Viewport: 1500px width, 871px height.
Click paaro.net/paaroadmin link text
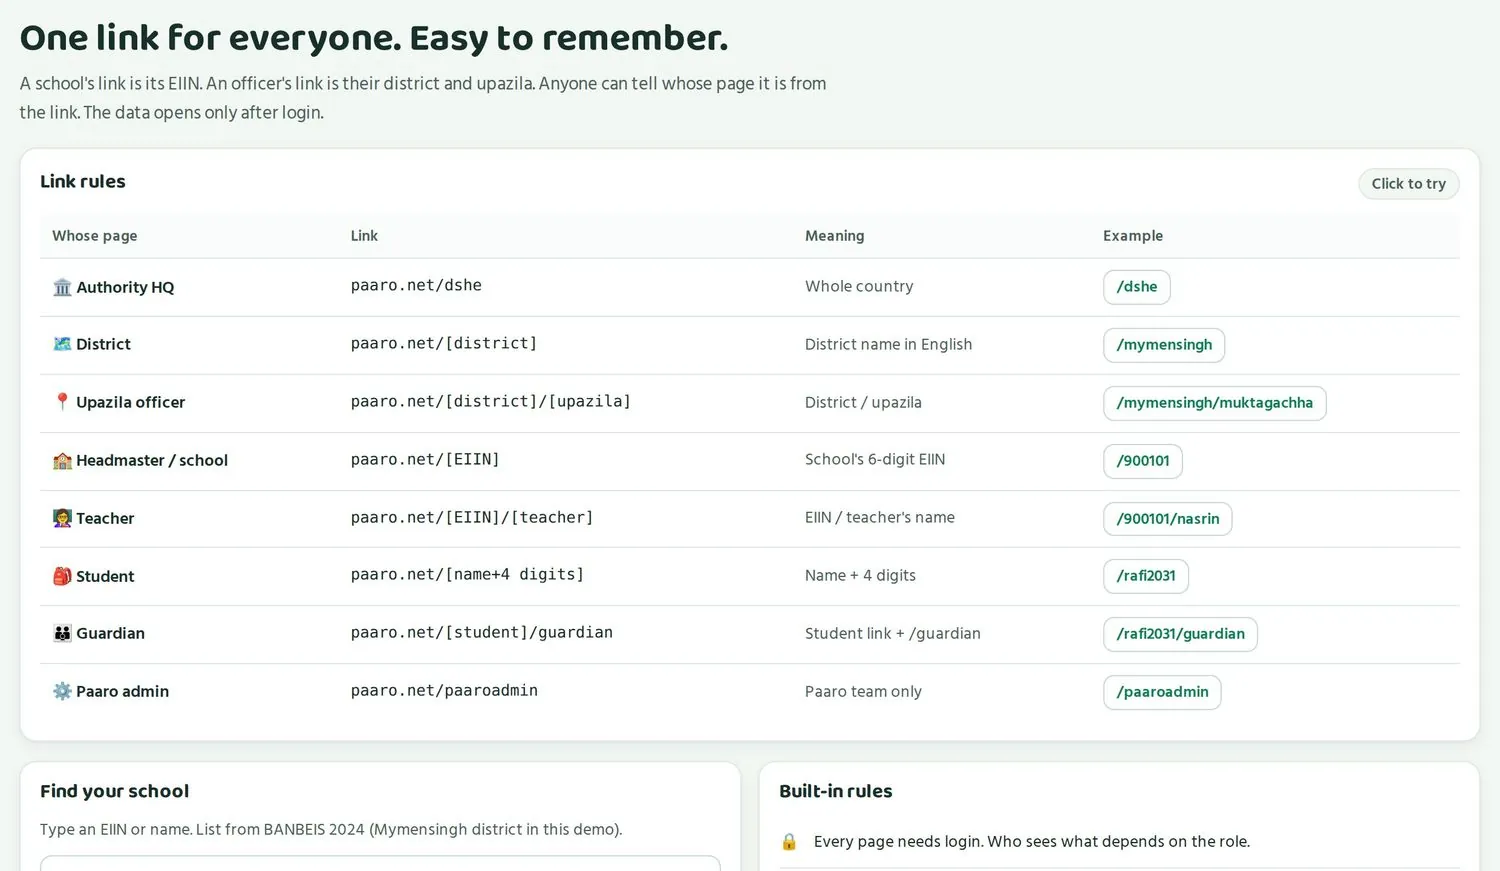(444, 691)
